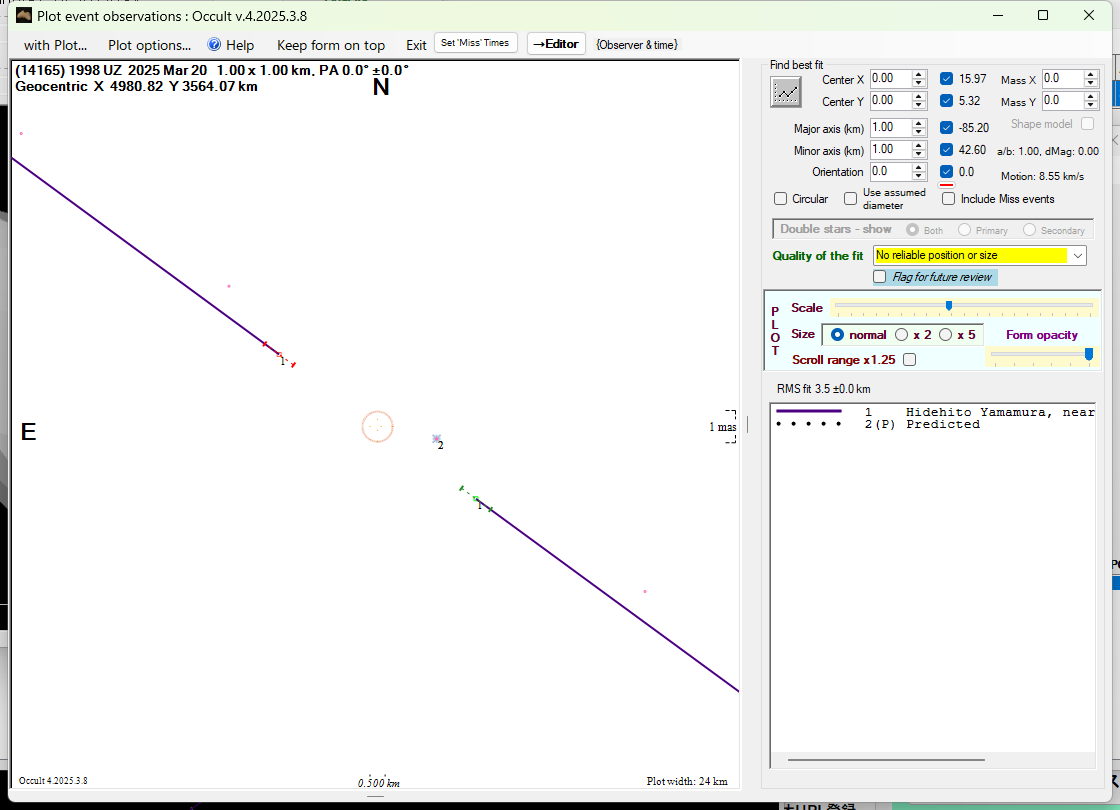This screenshot has height=810, width=1120.
Task: Click the star marker labeled 2 in plot
Action: coord(436,439)
